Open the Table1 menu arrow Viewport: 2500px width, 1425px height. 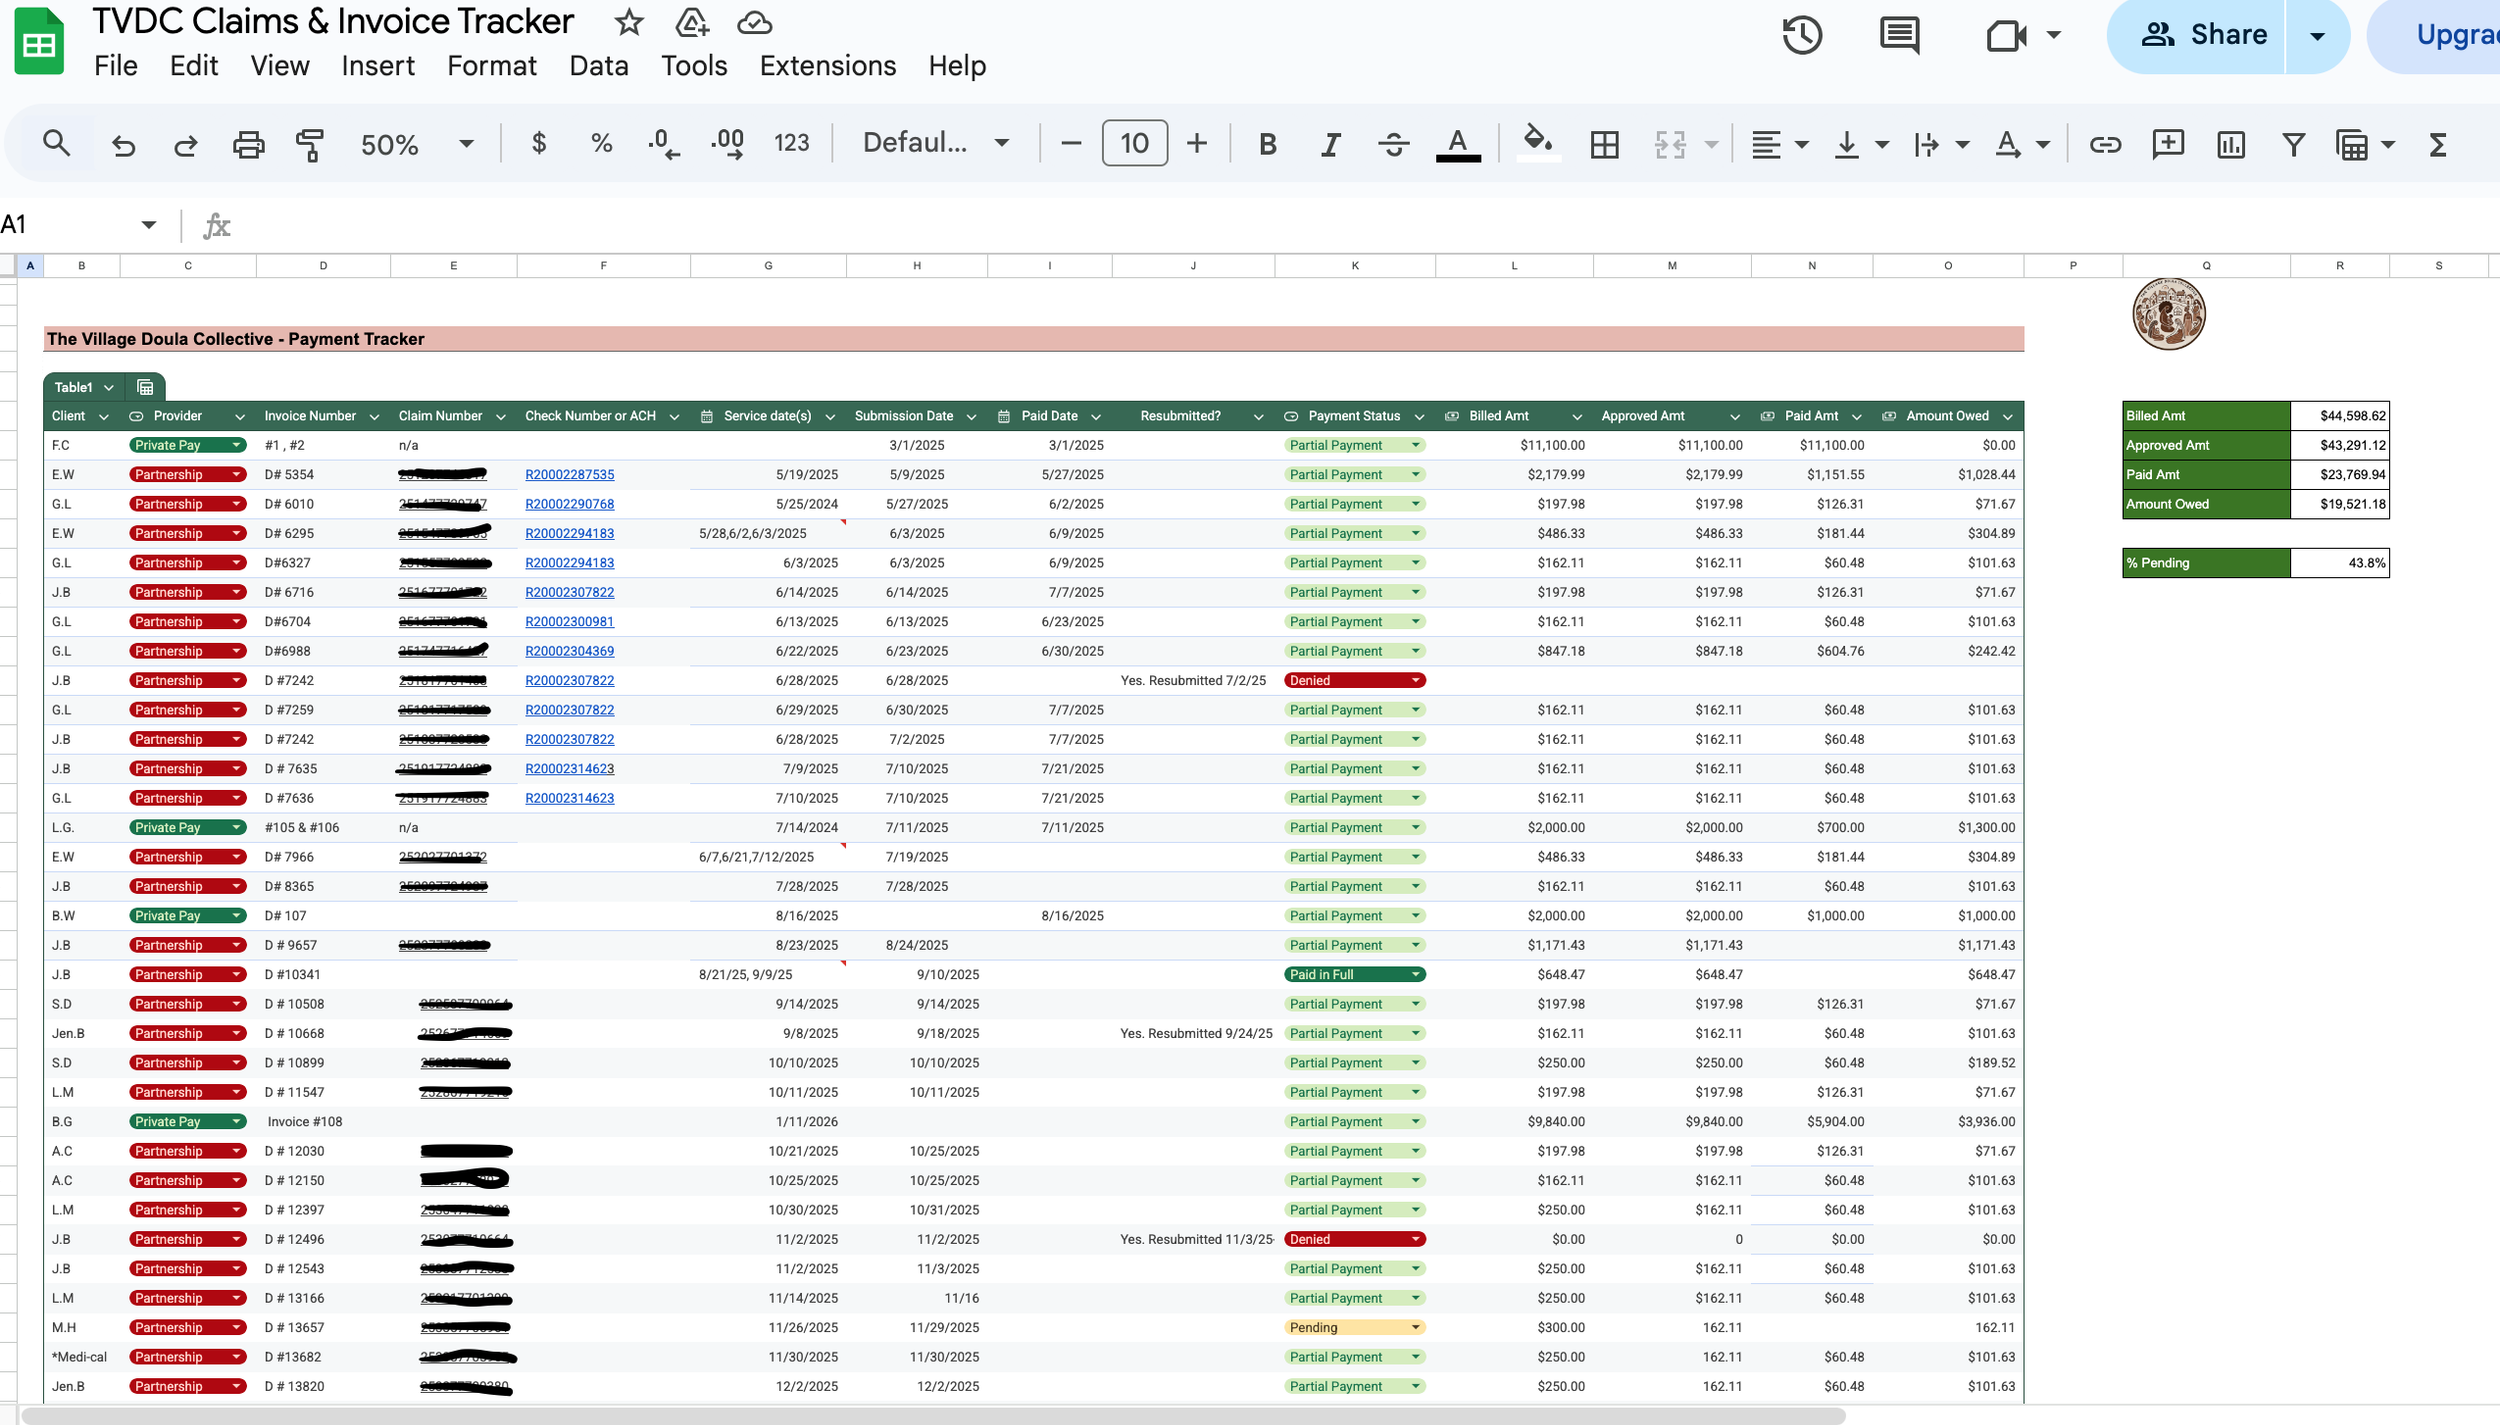109,387
